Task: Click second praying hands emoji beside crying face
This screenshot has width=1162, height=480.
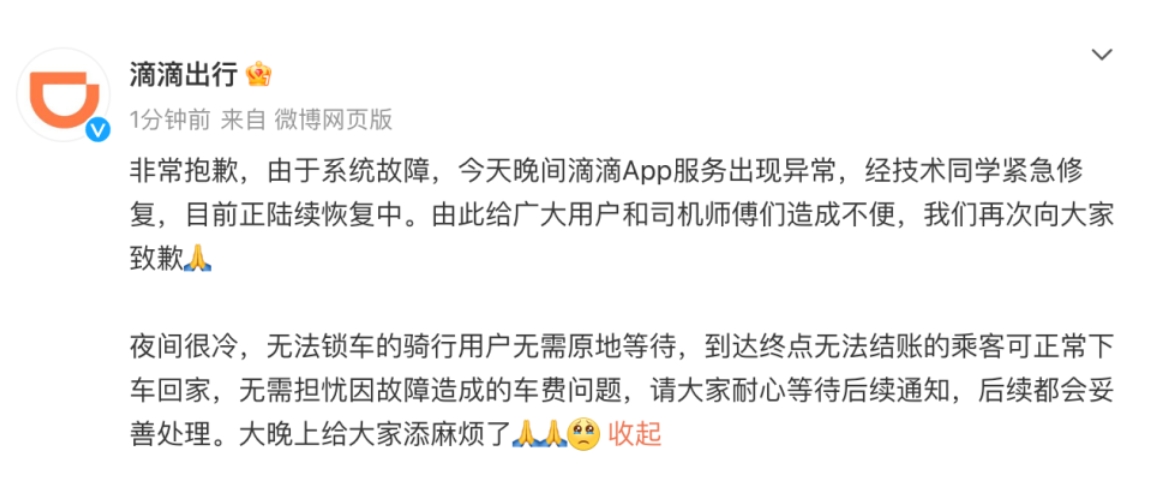Action: pyautogui.click(x=554, y=434)
